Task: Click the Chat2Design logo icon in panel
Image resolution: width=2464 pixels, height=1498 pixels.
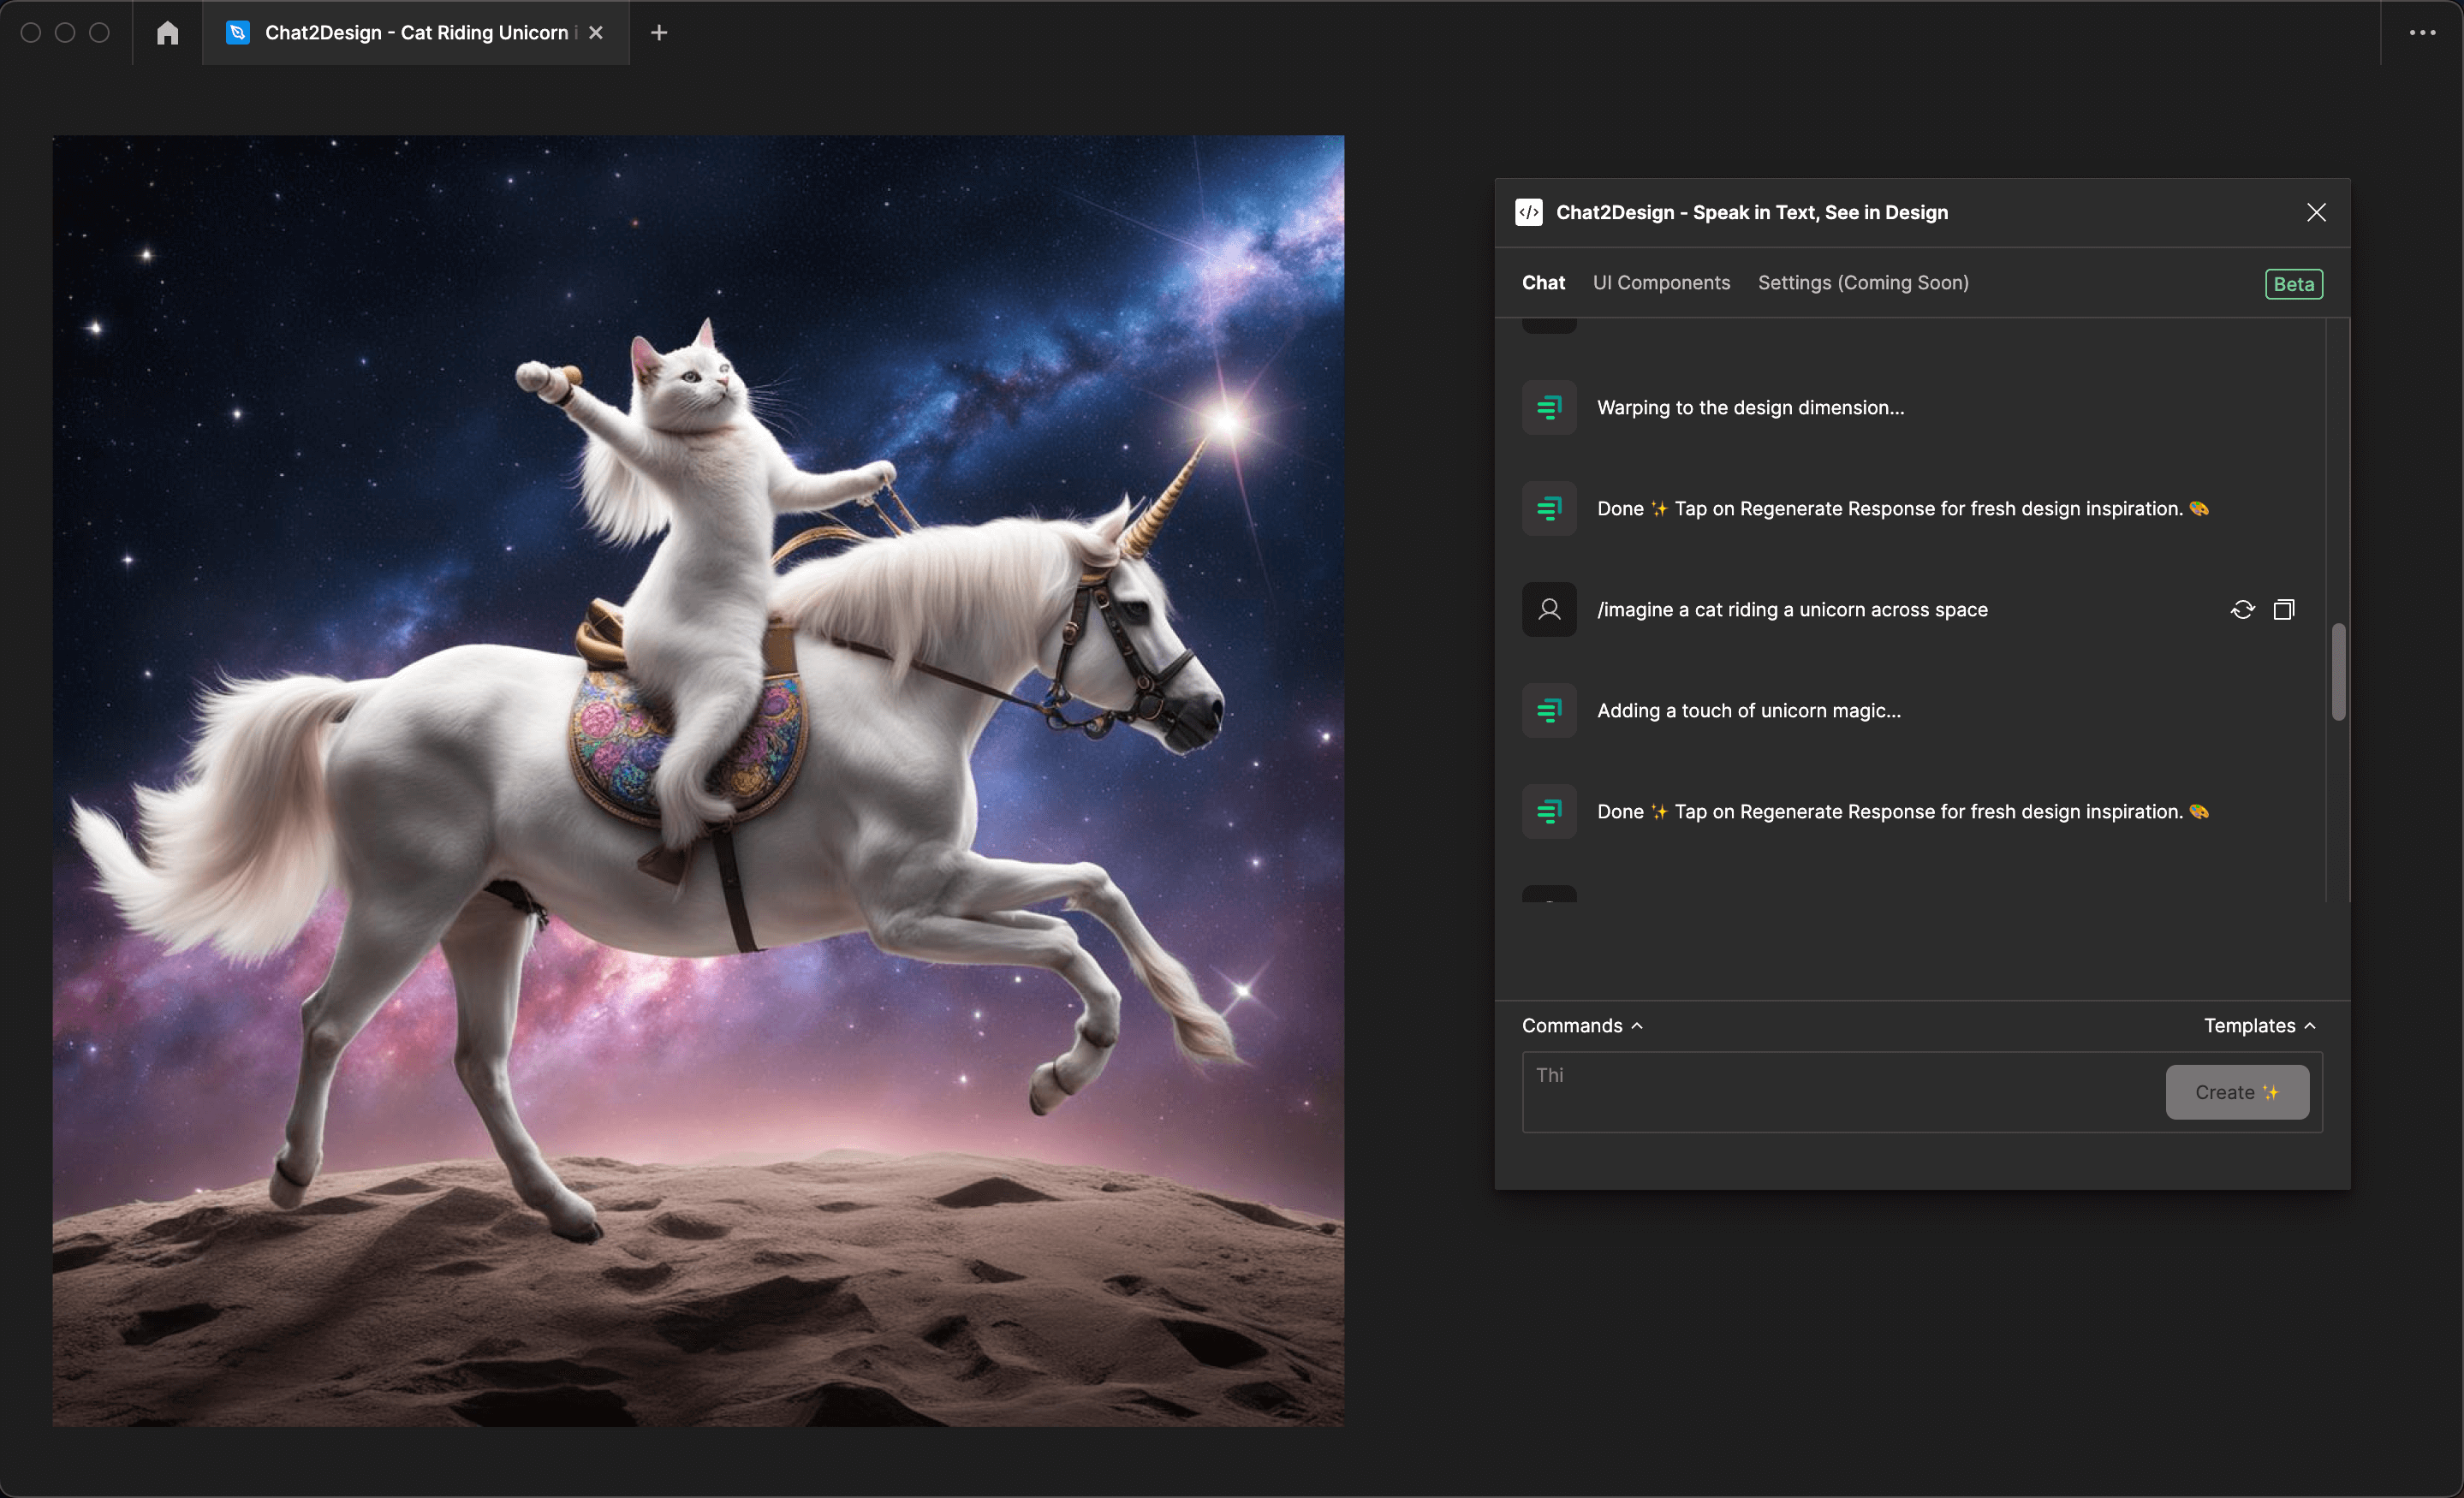Action: click(1527, 211)
